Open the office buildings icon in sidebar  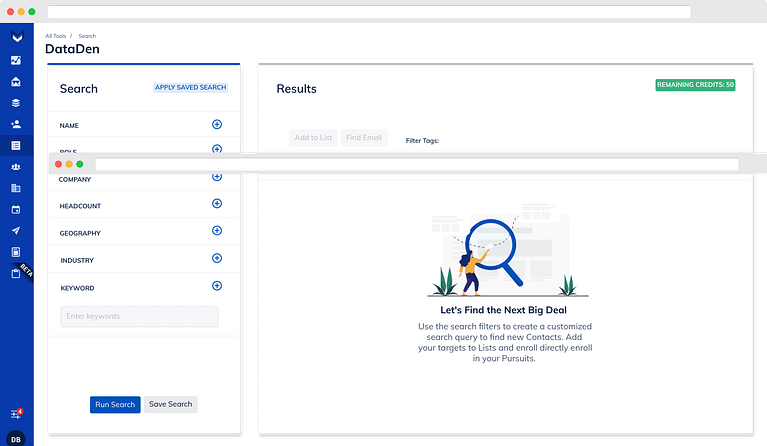16,188
